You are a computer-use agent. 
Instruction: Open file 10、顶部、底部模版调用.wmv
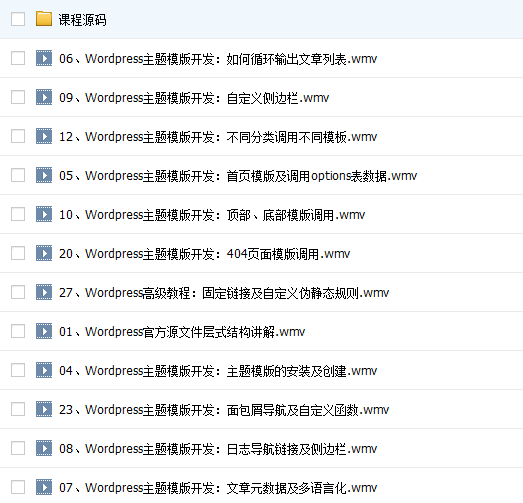pos(212,215)
